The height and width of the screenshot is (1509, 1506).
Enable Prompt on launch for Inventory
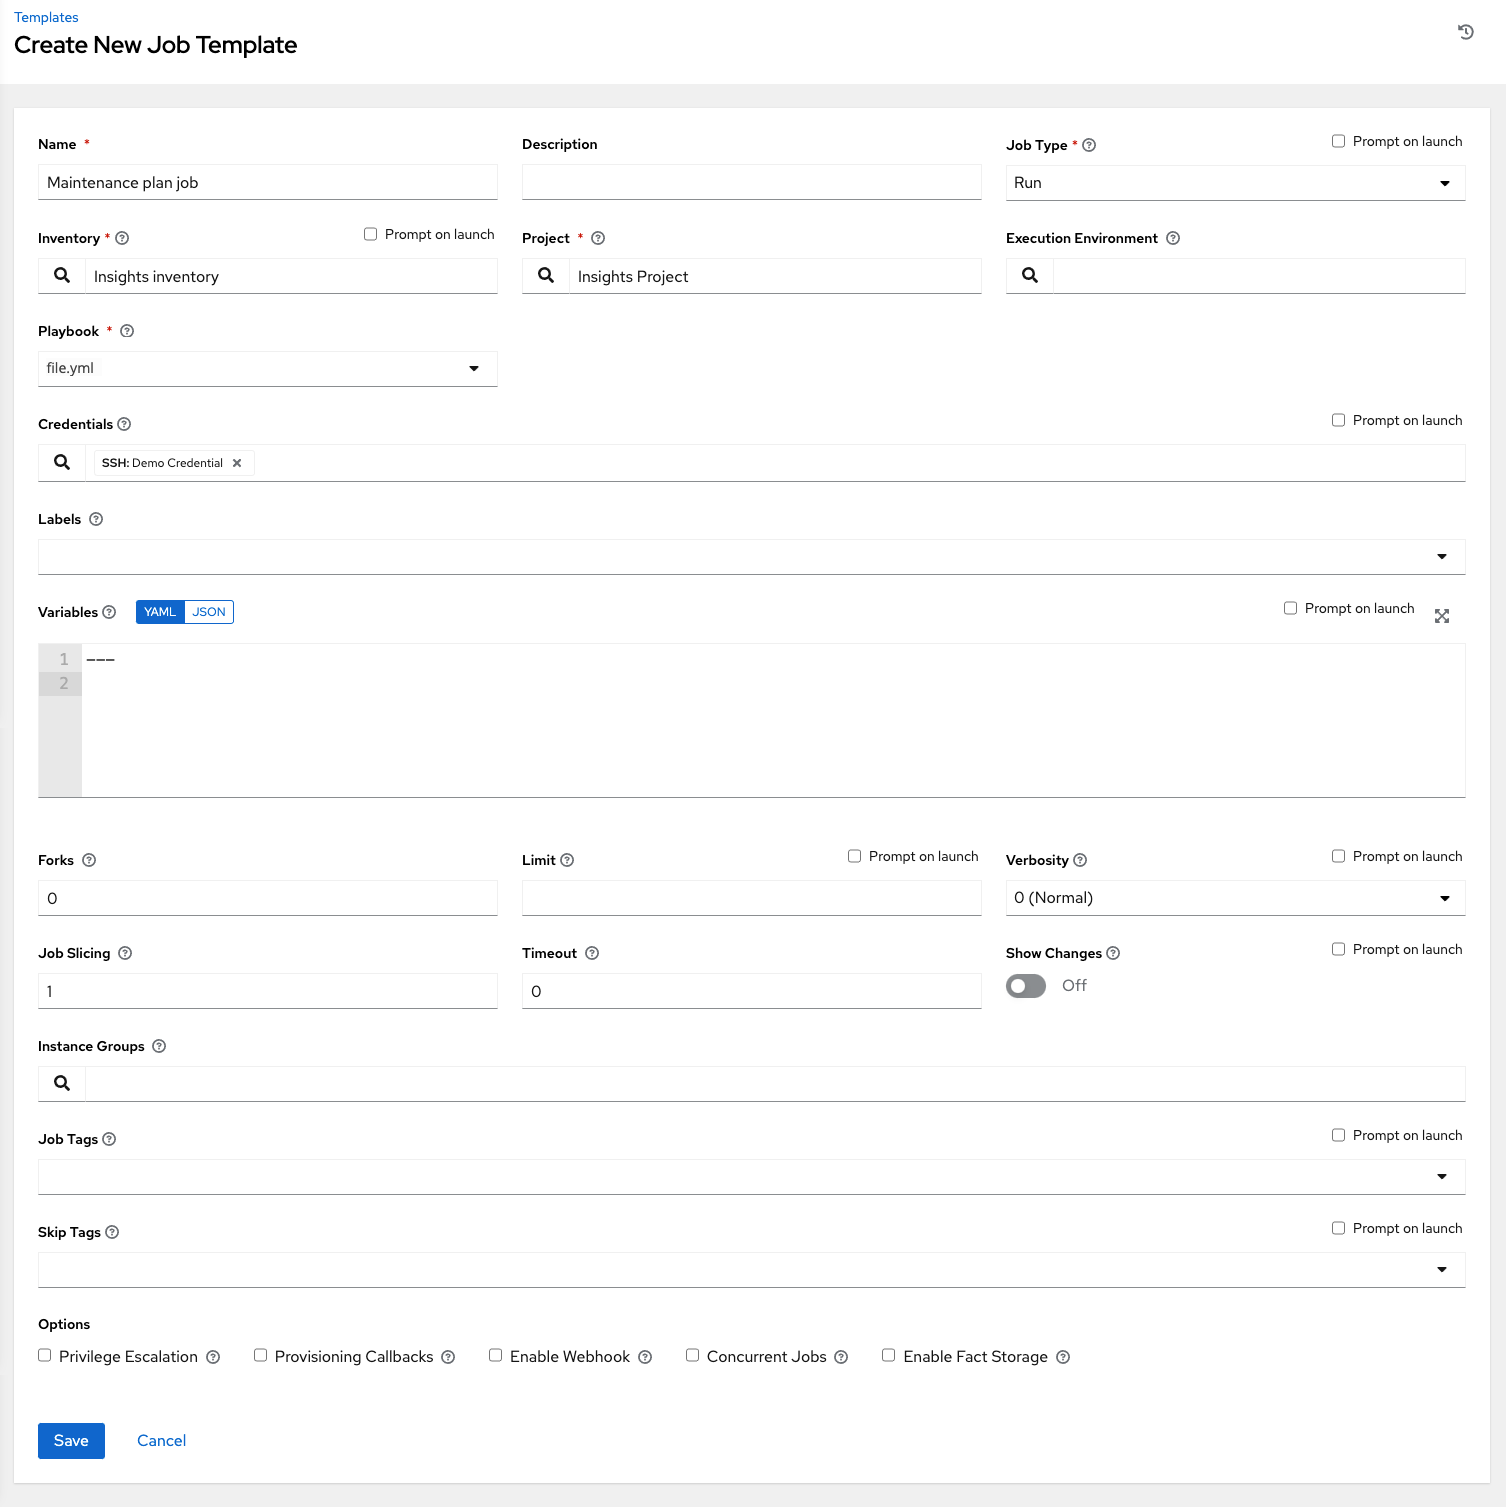click(370, 233)
